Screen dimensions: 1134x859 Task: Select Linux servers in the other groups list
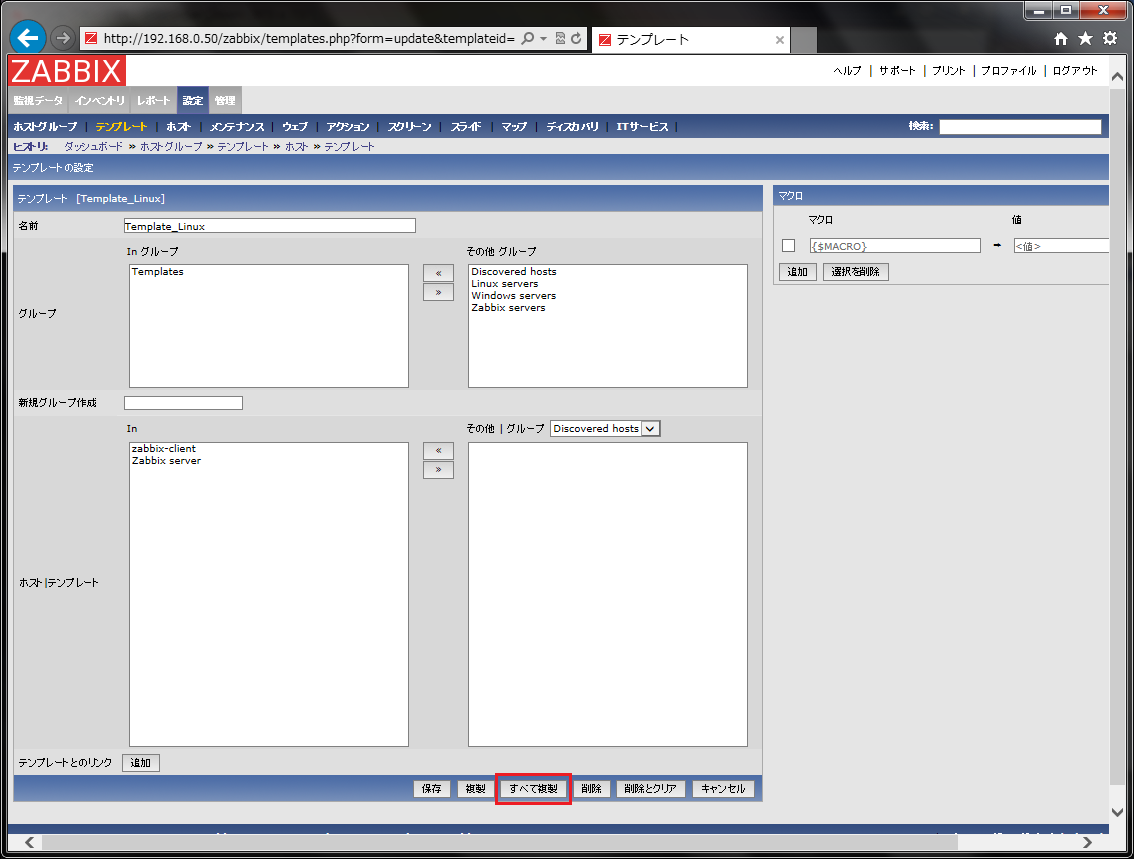(505, 284)
